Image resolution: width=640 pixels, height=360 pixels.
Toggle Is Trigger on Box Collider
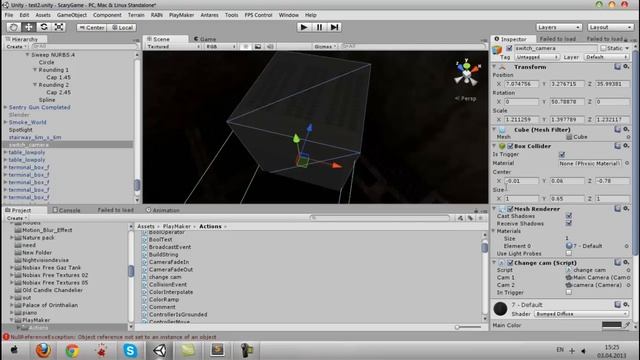tap(562, 154)
